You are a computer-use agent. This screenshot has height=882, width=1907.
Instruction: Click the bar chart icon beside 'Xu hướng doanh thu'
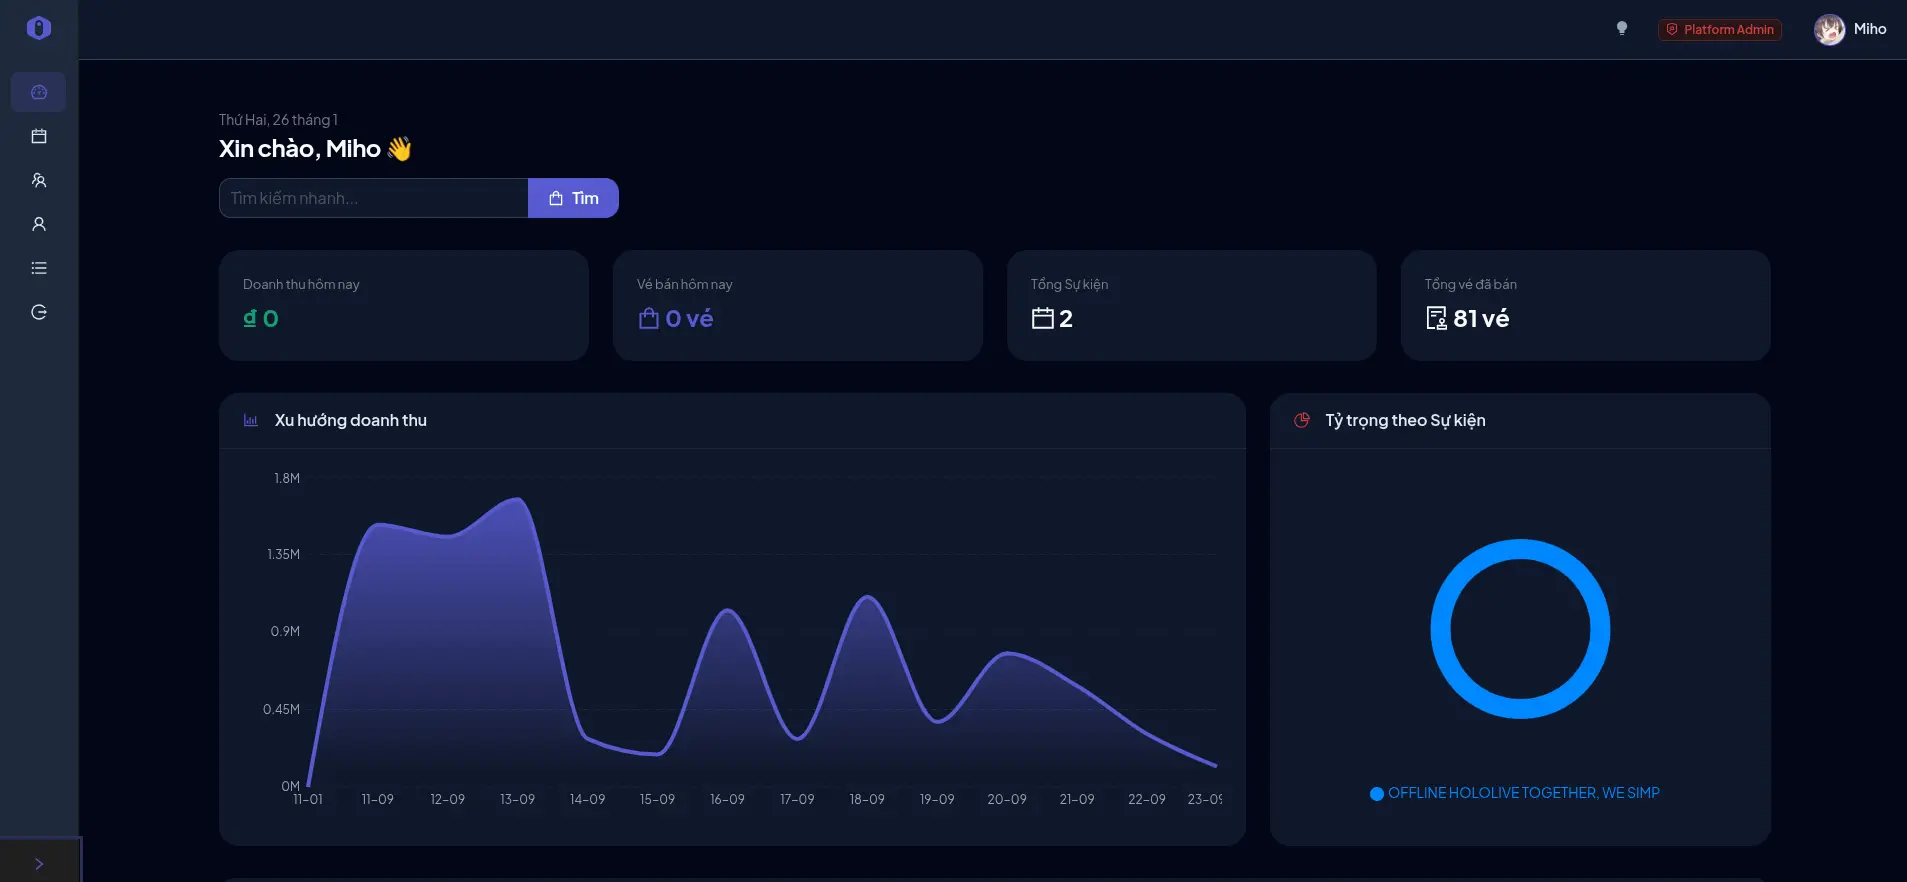[251, 421]
